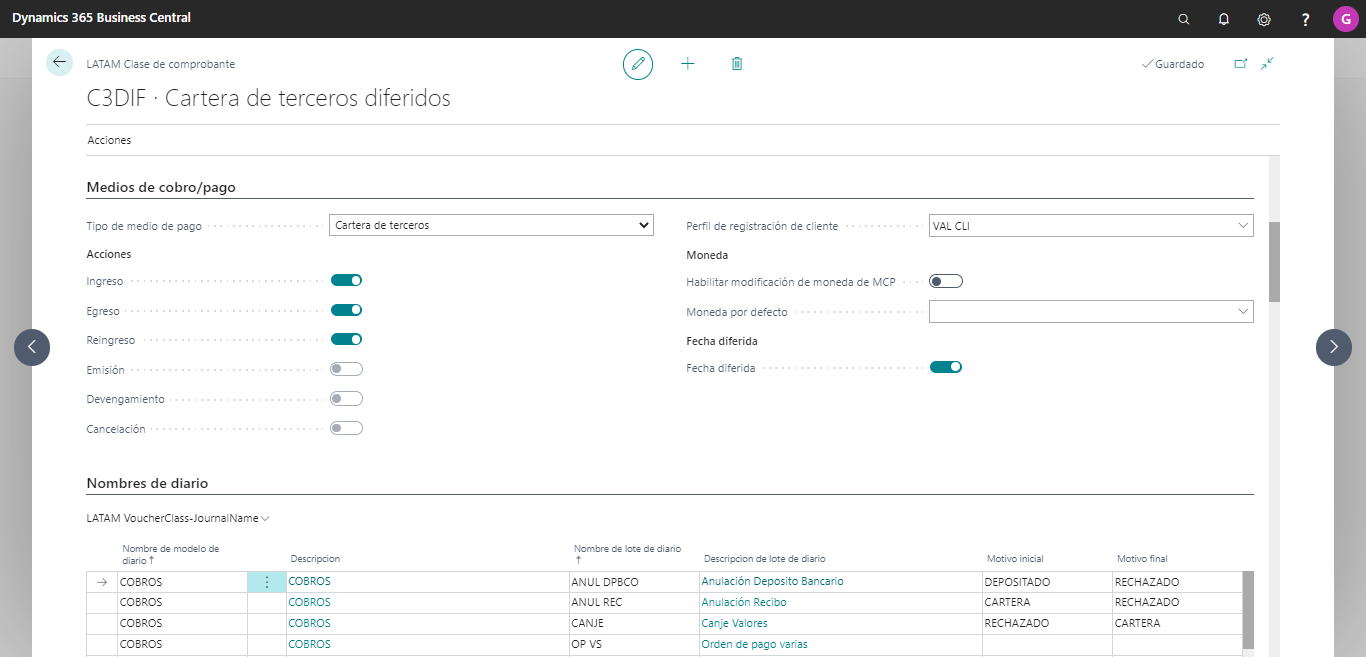Image resolution: width=1366 pixels, height=657 pixels.
Task: Click the page vertical scrollbar thumb
Action: click(1274, 261)
